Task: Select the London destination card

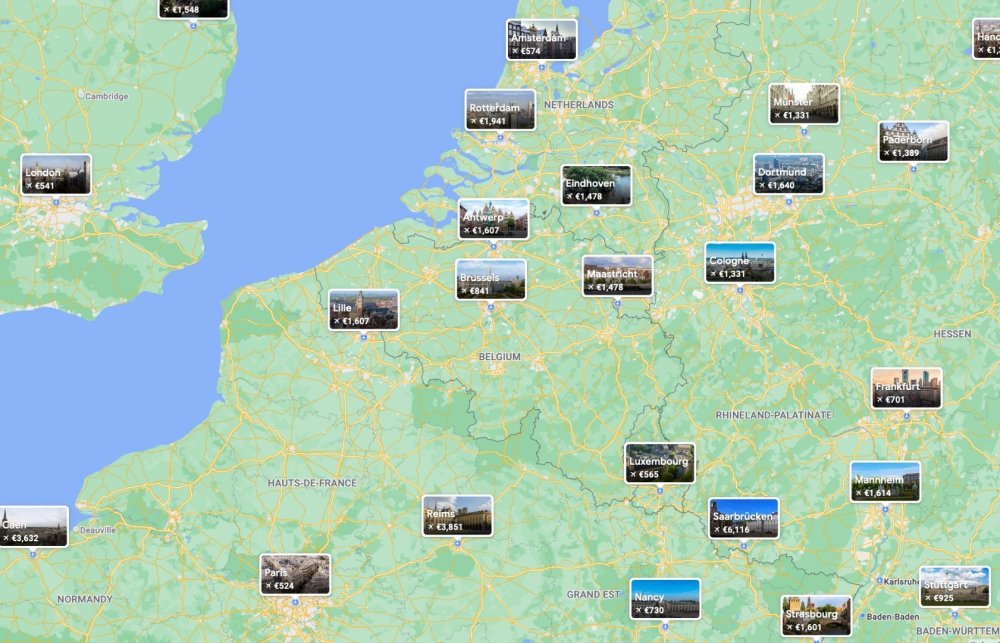Action: (56, 175)
